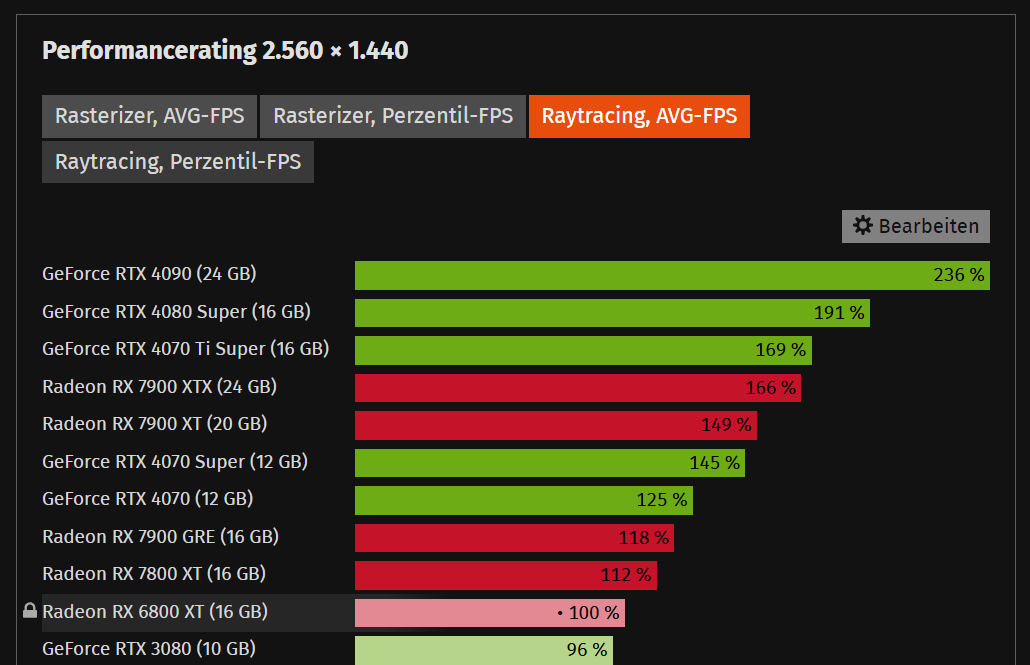This screenshot has width=1030, height=665.
Task: Click the 145 % bar for RTX 4070 Super
Action: (550, 463)
